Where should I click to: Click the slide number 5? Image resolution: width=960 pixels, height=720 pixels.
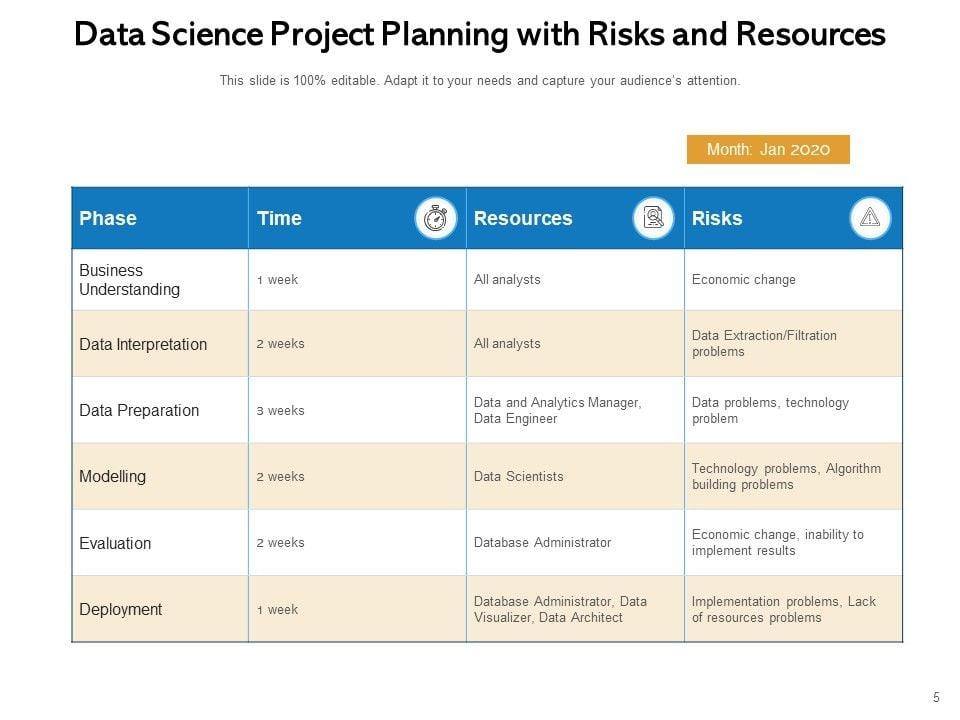936,698
